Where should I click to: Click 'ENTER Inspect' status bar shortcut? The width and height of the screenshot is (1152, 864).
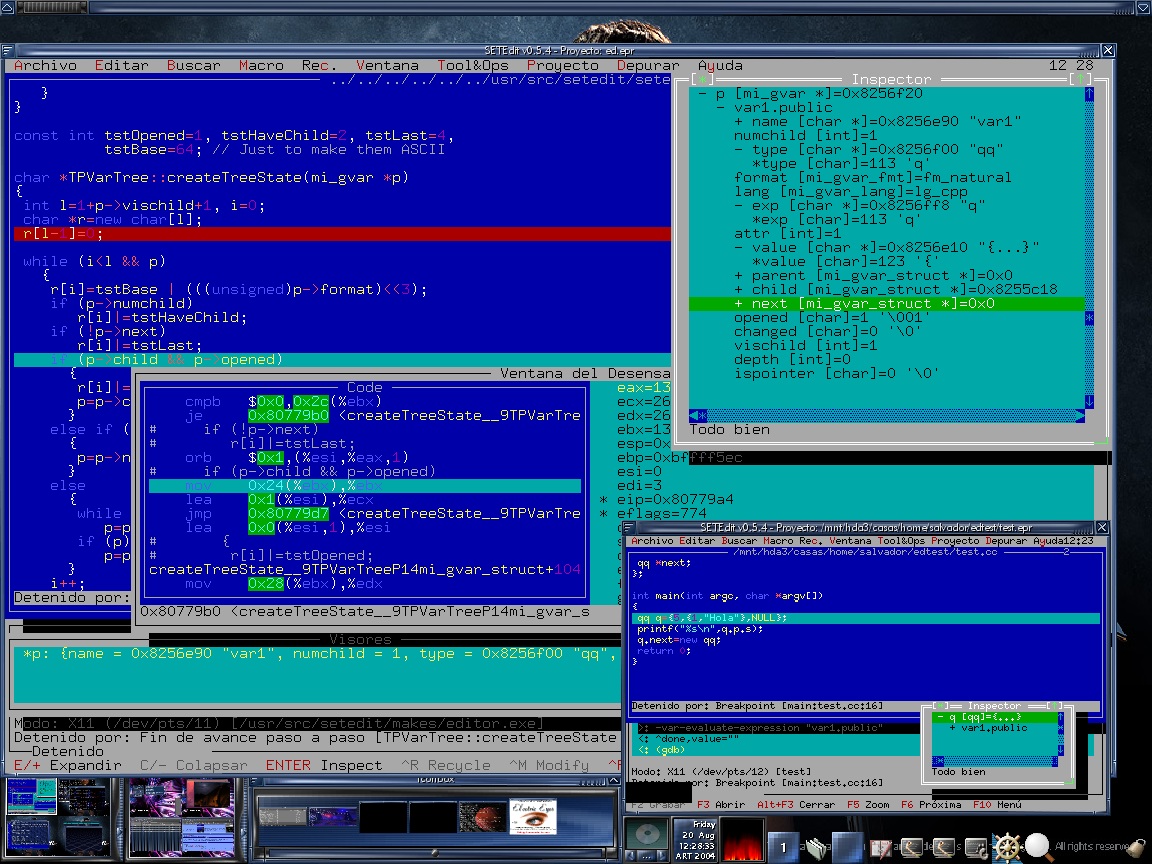coord(323,765)
